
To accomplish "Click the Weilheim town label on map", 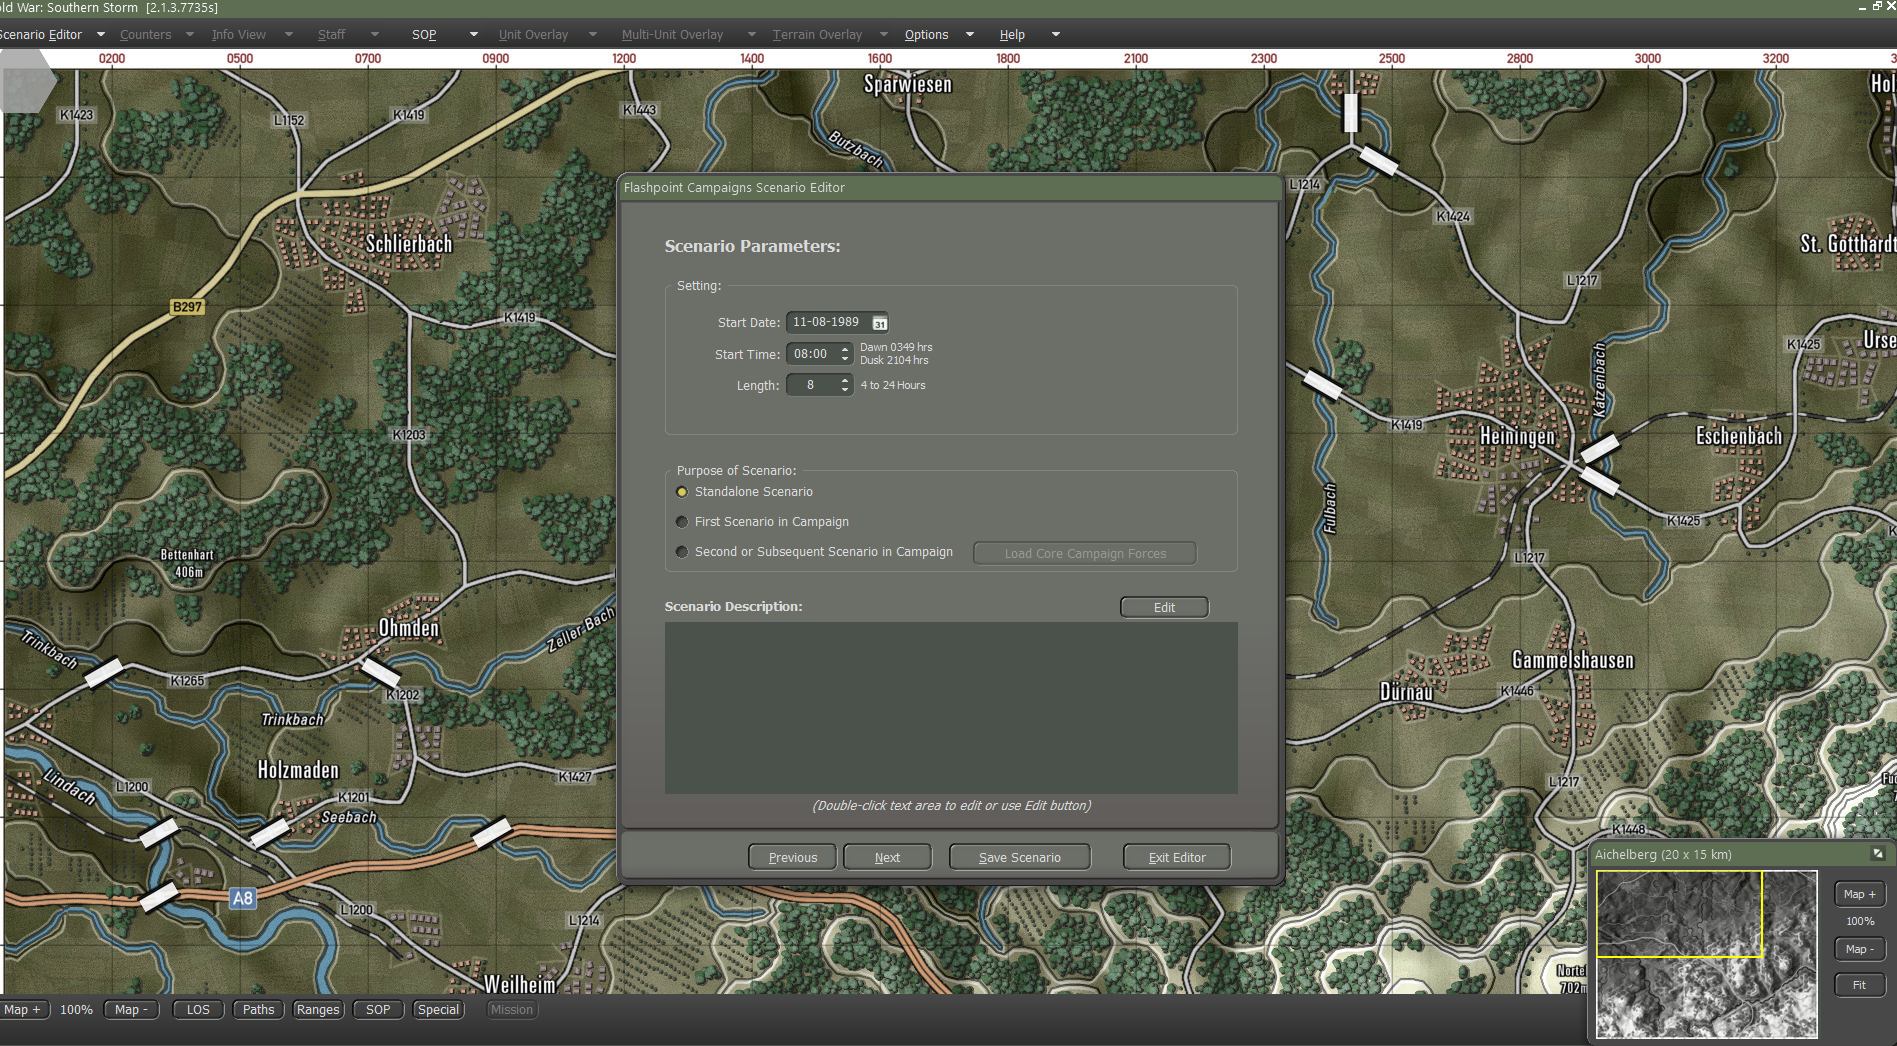I will pyautogui.click(x=519, y=984).
